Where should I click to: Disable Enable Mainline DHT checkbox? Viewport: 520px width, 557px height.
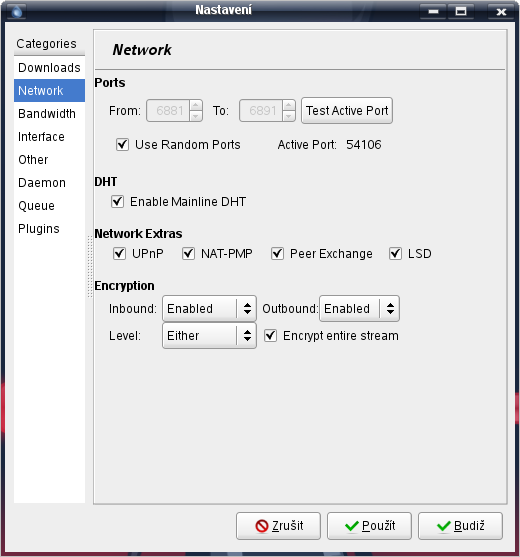click(x=117, y=201)
